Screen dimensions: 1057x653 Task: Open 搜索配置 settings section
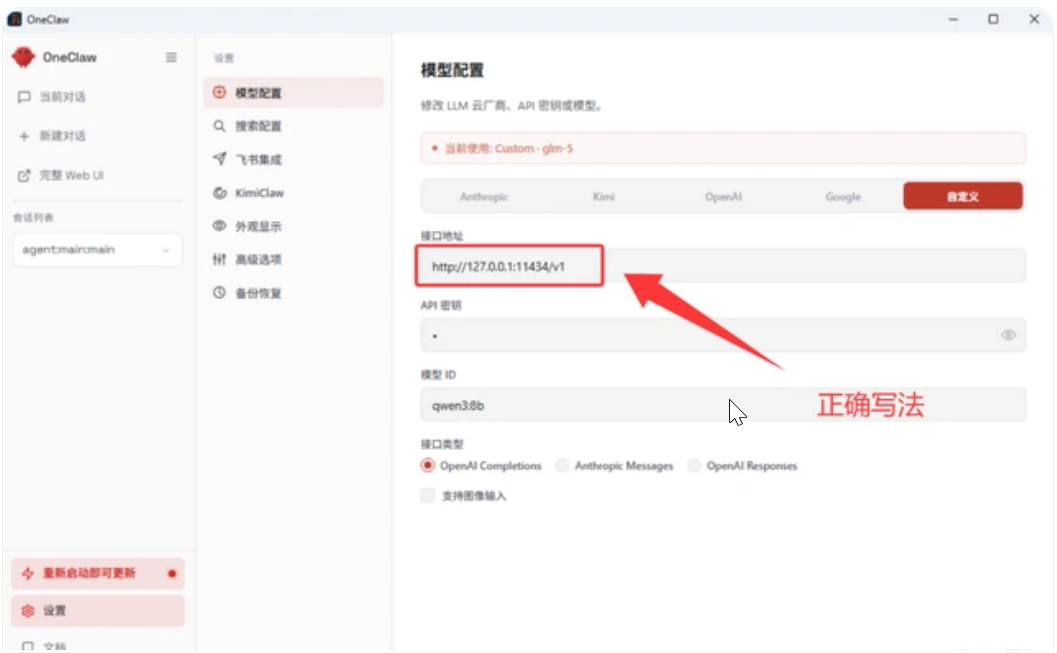coord(294,126)
